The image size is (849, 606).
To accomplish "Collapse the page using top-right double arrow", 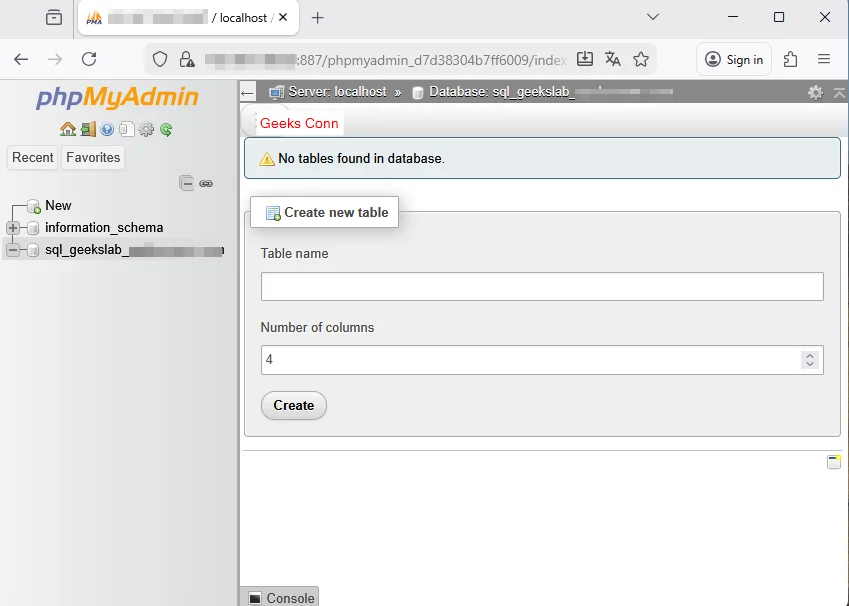I will click(840, 92).
